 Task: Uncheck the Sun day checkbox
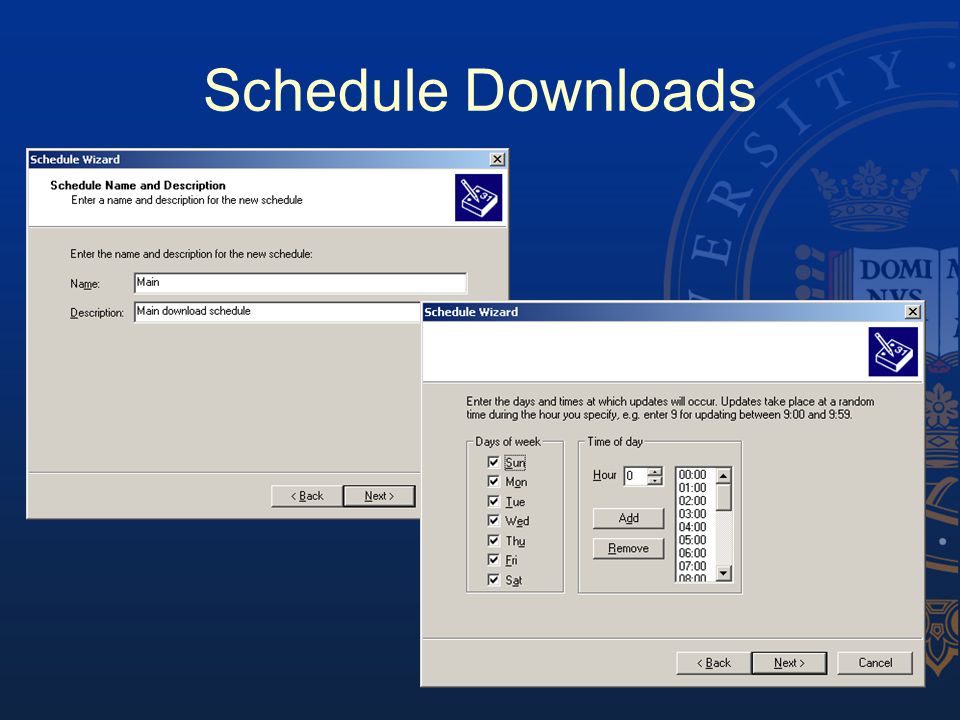(493, 462)
